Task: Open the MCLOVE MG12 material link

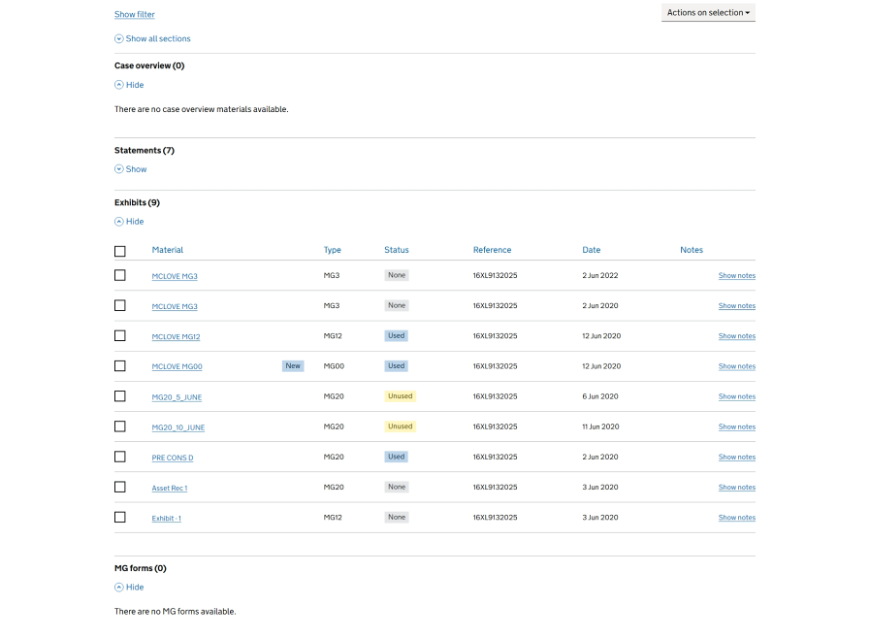Action: click(x=176, y=337)
